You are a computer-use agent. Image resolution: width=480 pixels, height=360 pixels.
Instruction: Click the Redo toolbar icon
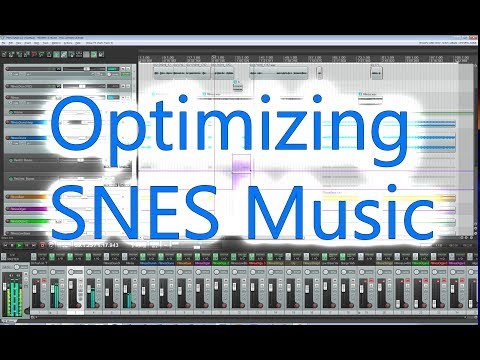pyautogui.click(x=41, y=54)
